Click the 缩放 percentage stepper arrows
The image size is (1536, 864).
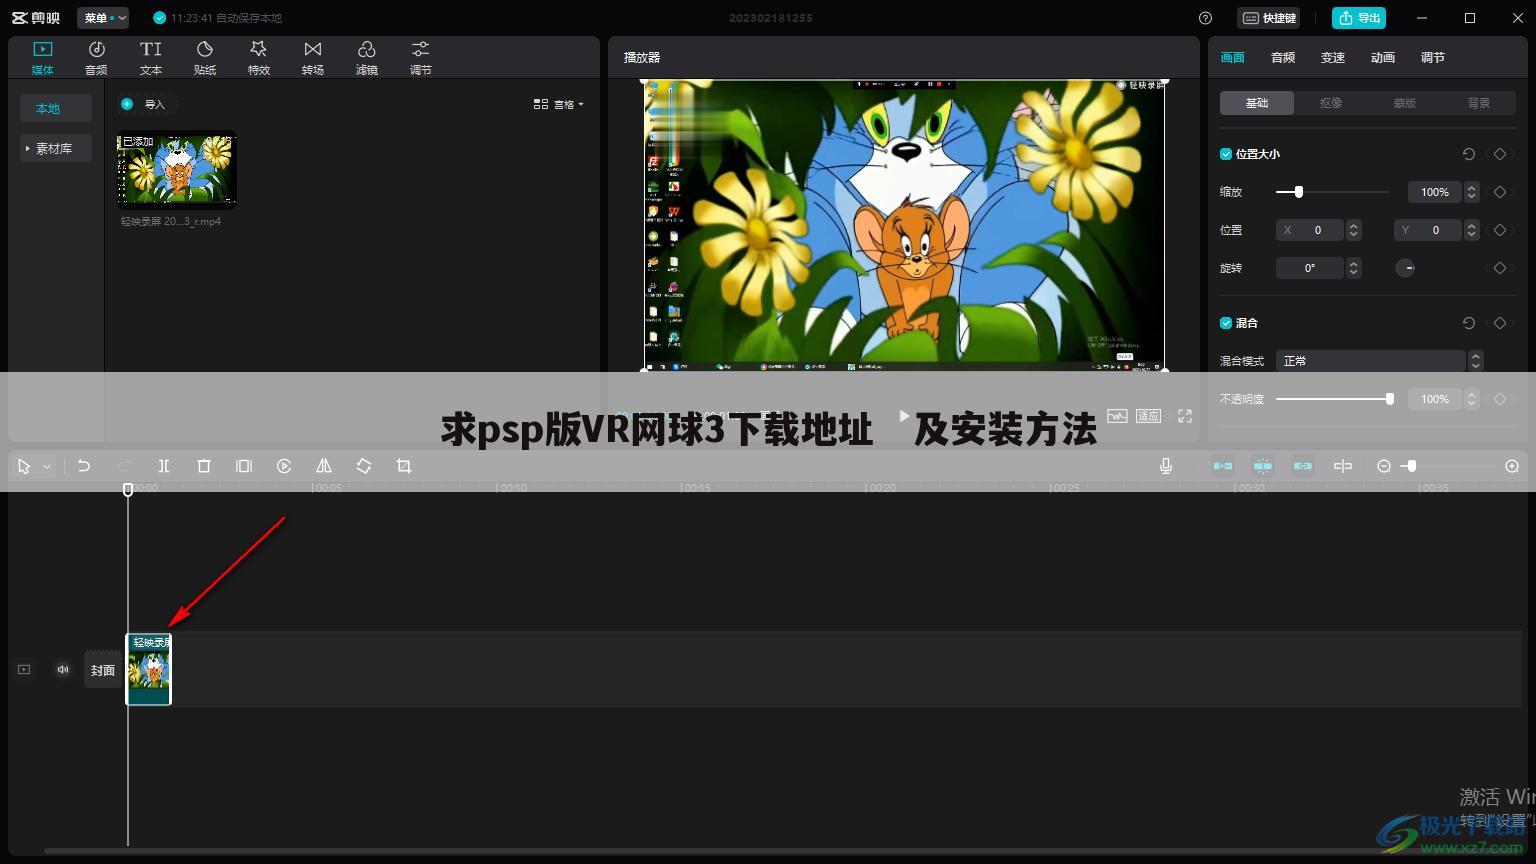(x=1471, y=192)
